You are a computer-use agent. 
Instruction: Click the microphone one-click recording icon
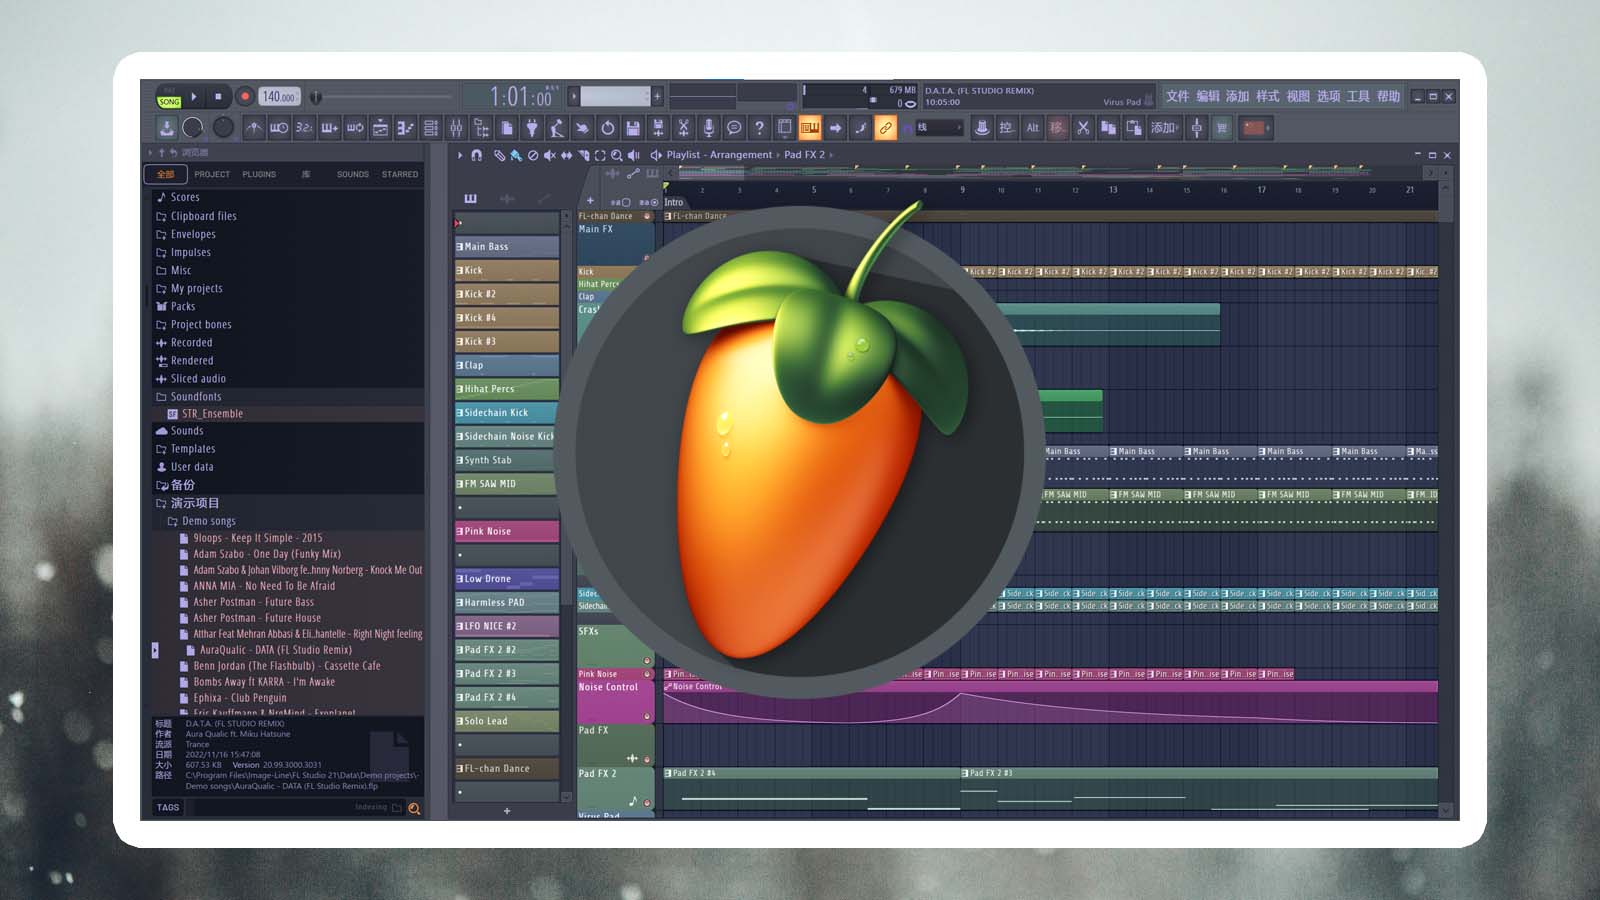[709, 128]
